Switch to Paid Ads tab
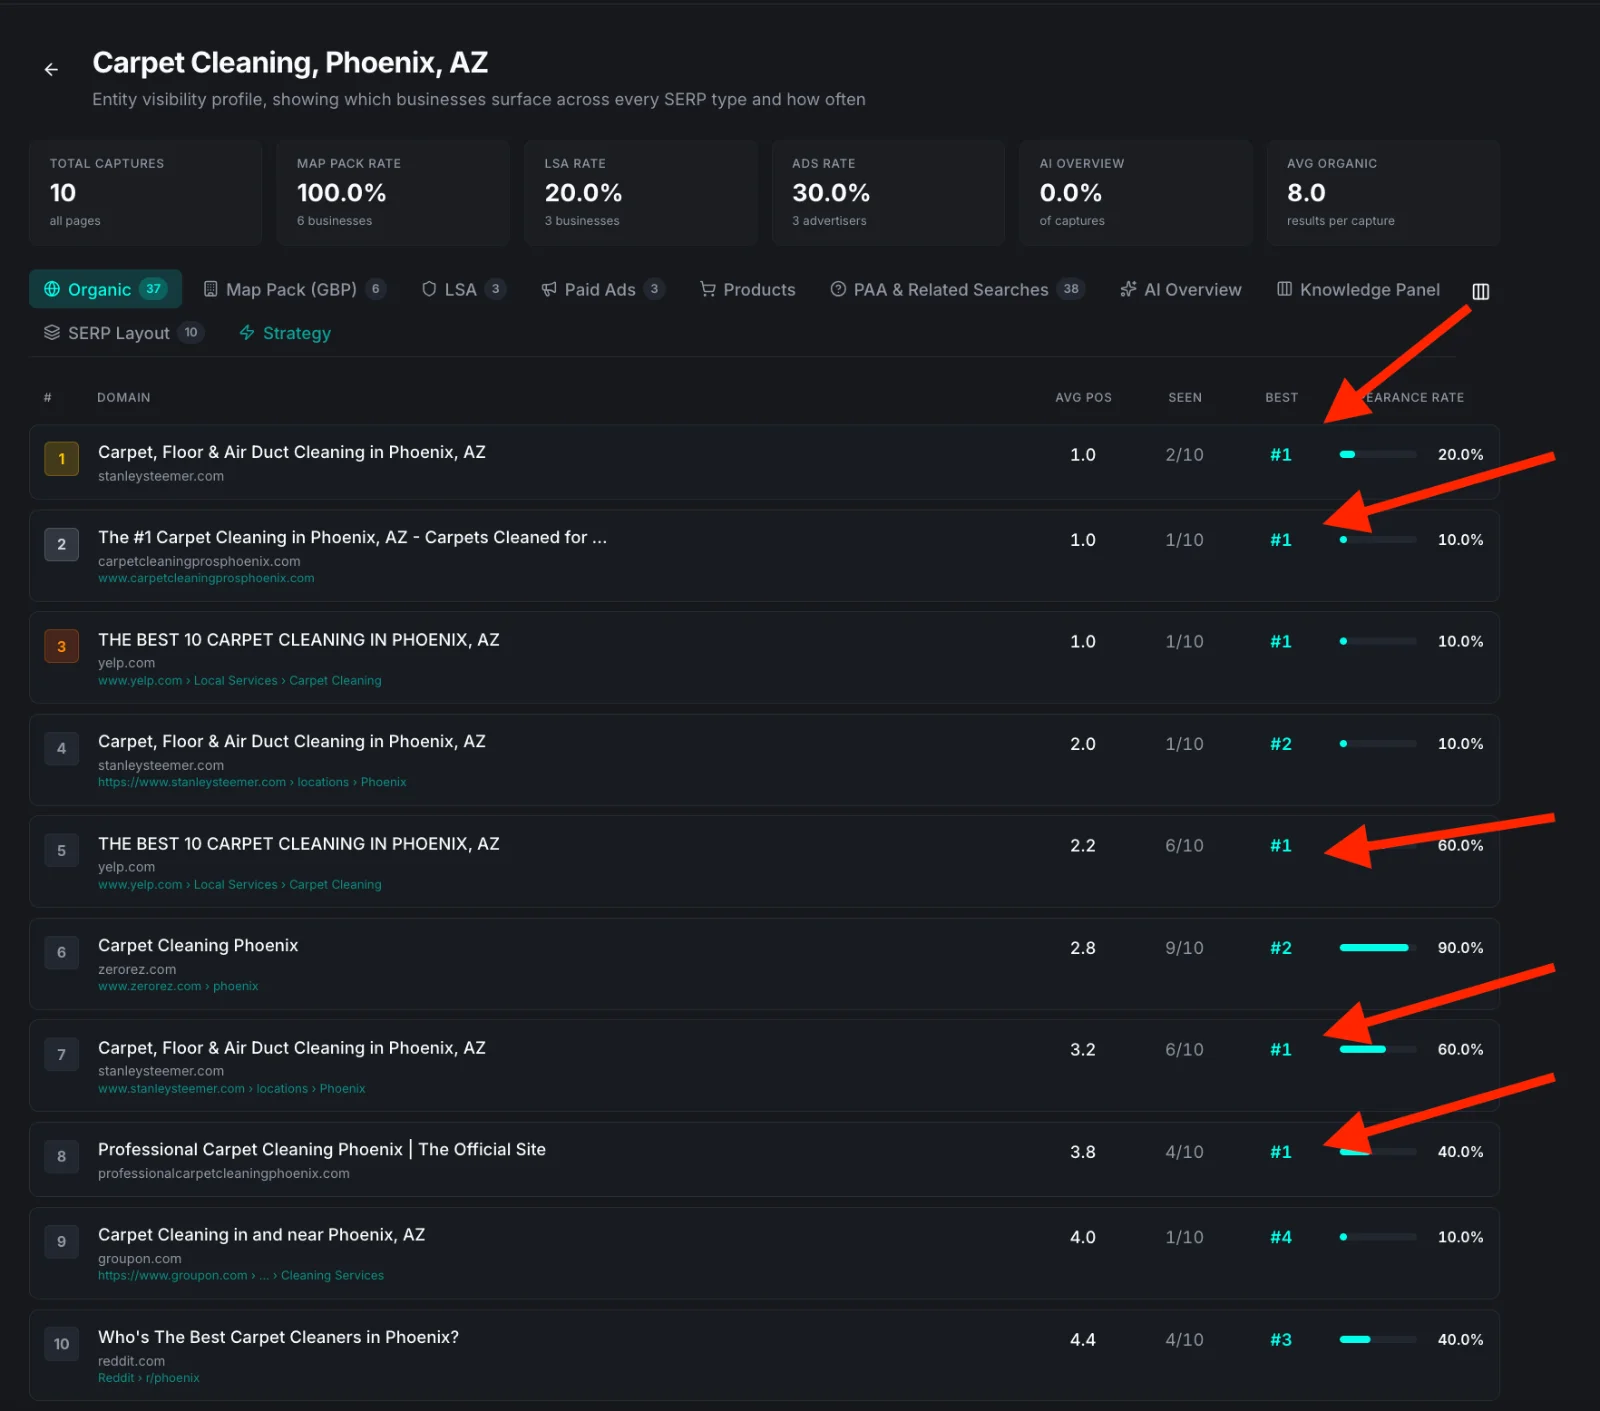This screenshot has width=1600, height=1411. click(x=602, y=289)
